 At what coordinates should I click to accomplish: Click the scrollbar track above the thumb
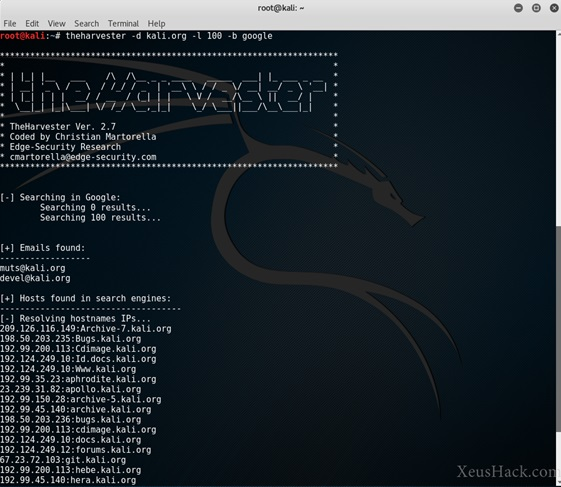click(558, 129)
